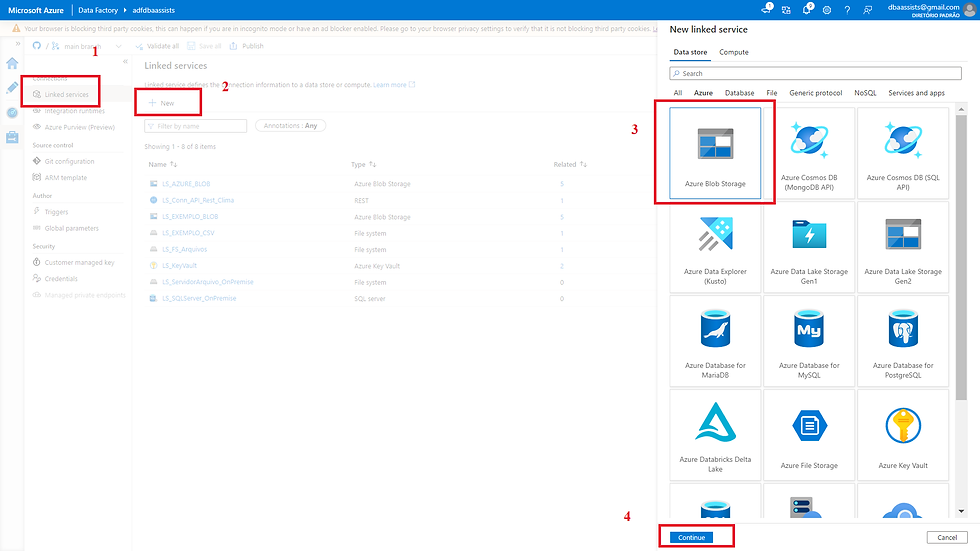
Task: Open the Home icon in left rail
Action: [12, 63]
